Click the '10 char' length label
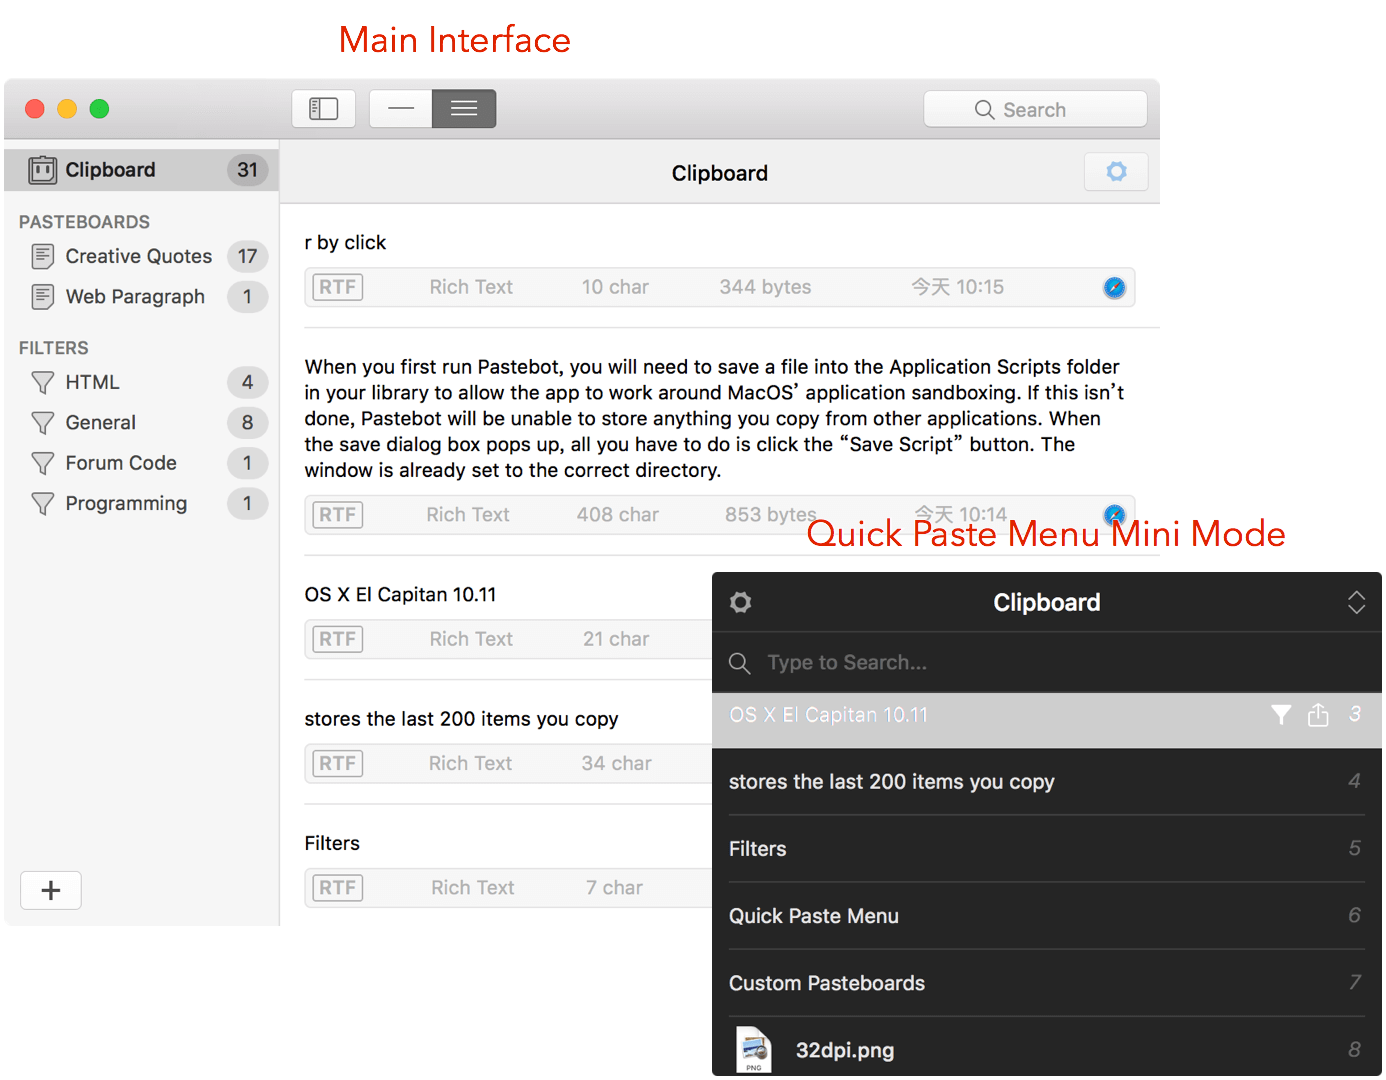The image size is (1386, 1080). (x=615, y=287)
